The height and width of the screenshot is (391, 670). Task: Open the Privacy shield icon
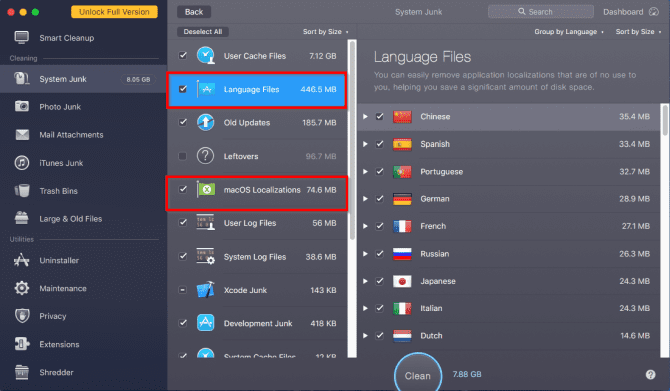pyautogui.click(x=22, y=316)
